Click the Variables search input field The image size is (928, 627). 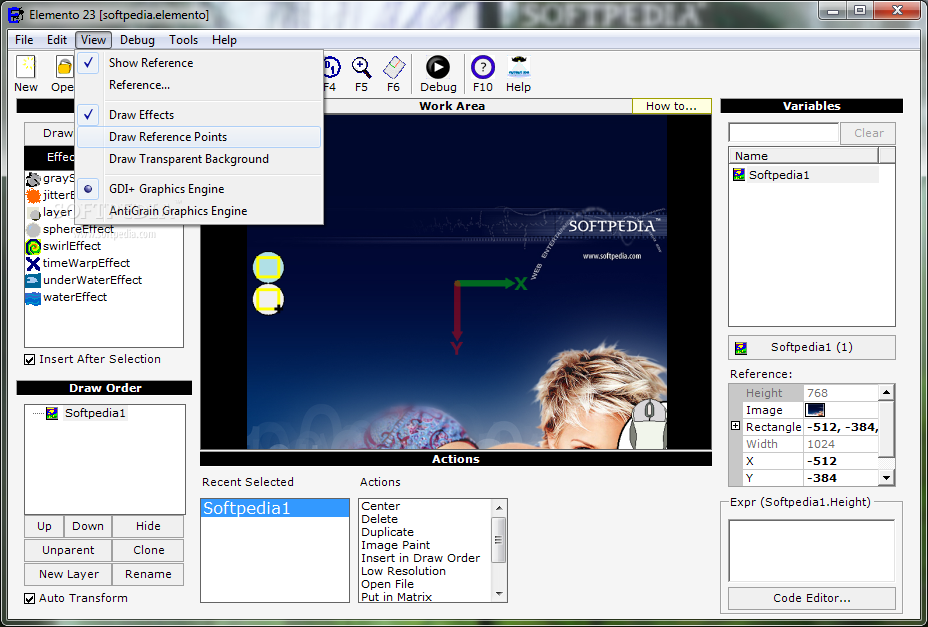tap(784, 133)
